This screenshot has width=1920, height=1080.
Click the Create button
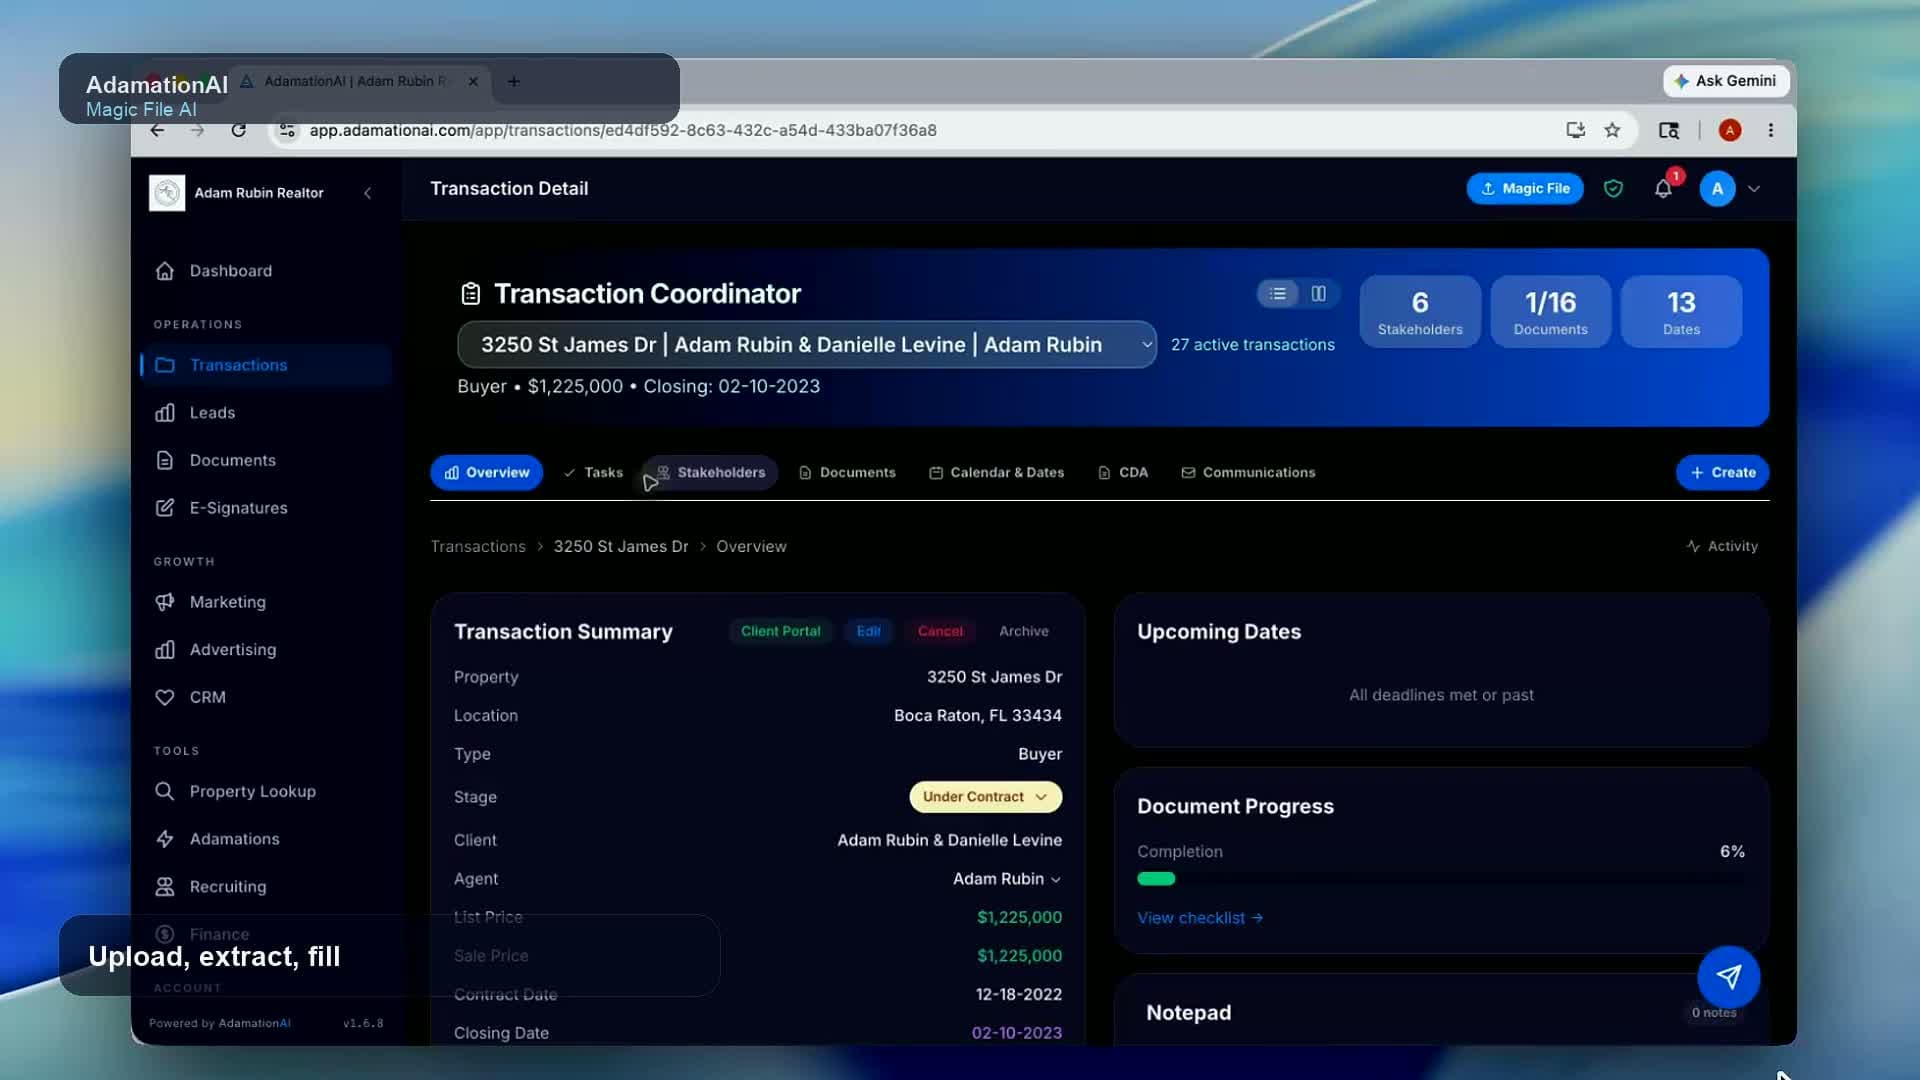tap(1722, 472)
